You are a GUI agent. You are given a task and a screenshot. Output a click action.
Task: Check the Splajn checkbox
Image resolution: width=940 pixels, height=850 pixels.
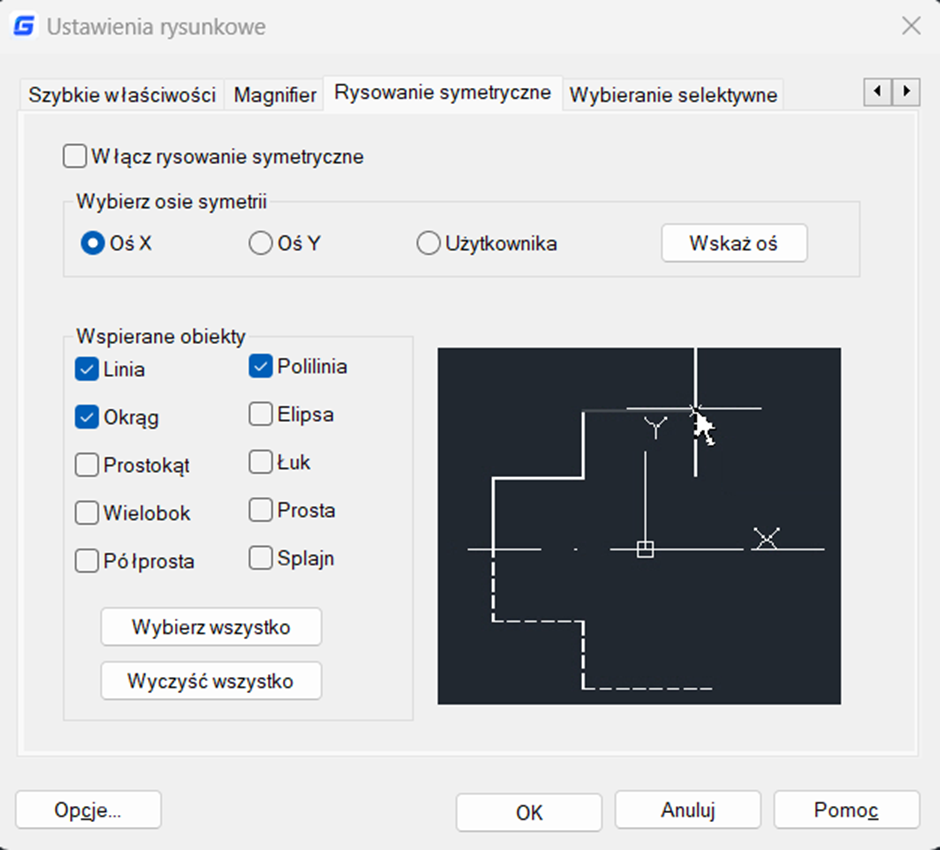pyautogui.click(x=261, y=558)
